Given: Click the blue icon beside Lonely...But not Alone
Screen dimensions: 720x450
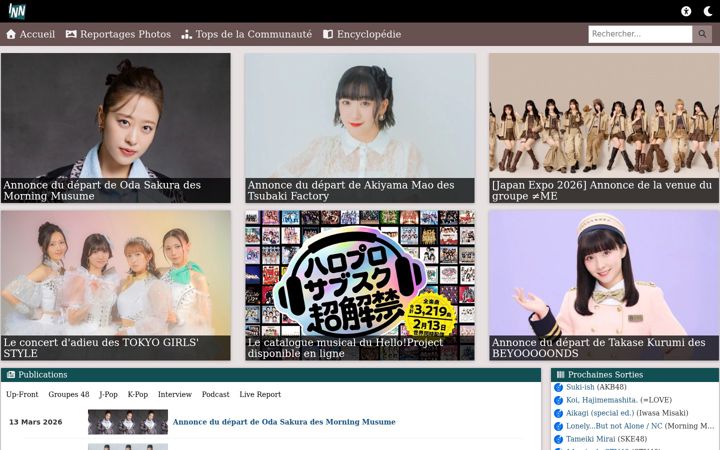Looking at the screenshot, I should tap(558, 426).
